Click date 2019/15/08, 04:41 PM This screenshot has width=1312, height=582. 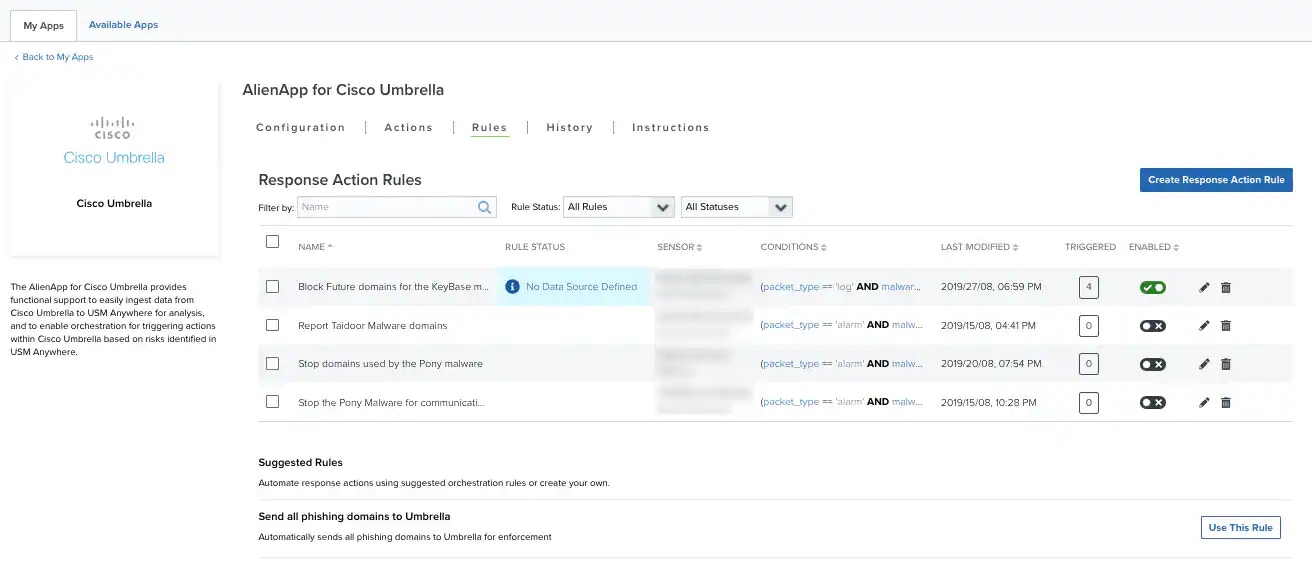pyautogui.click(x=991, y=325)
